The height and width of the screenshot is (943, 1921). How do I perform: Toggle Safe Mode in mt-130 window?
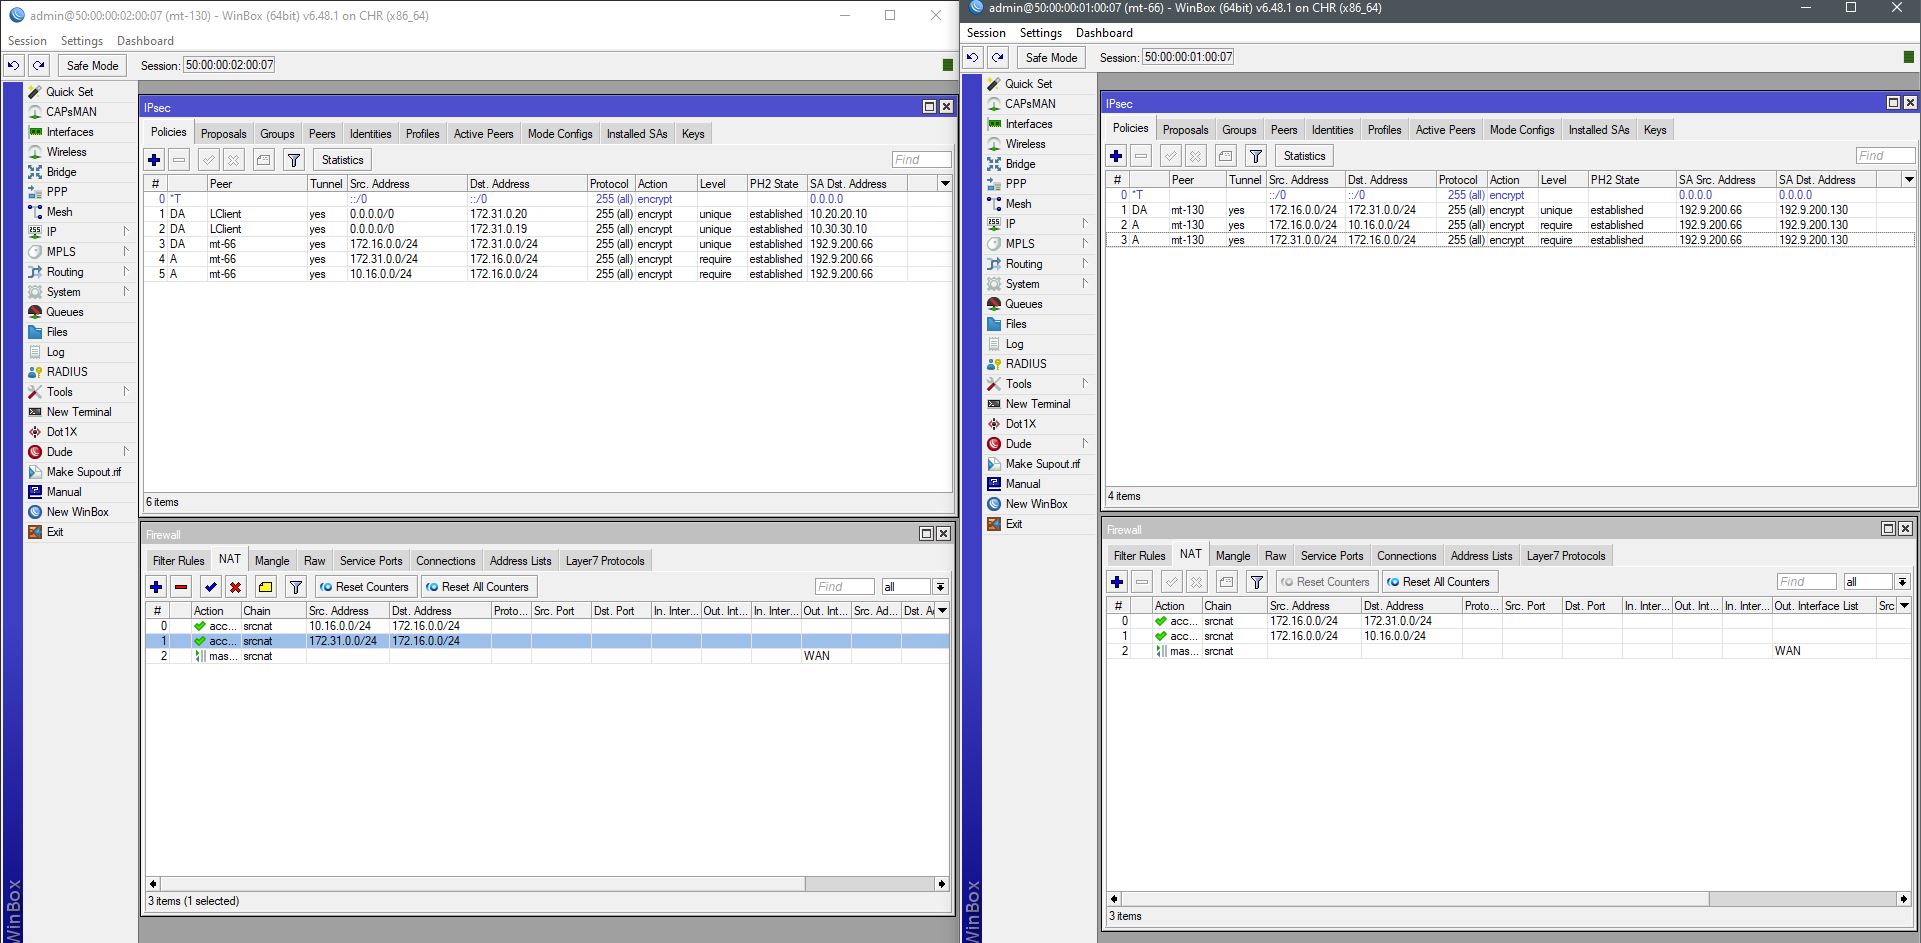[92, 65]
